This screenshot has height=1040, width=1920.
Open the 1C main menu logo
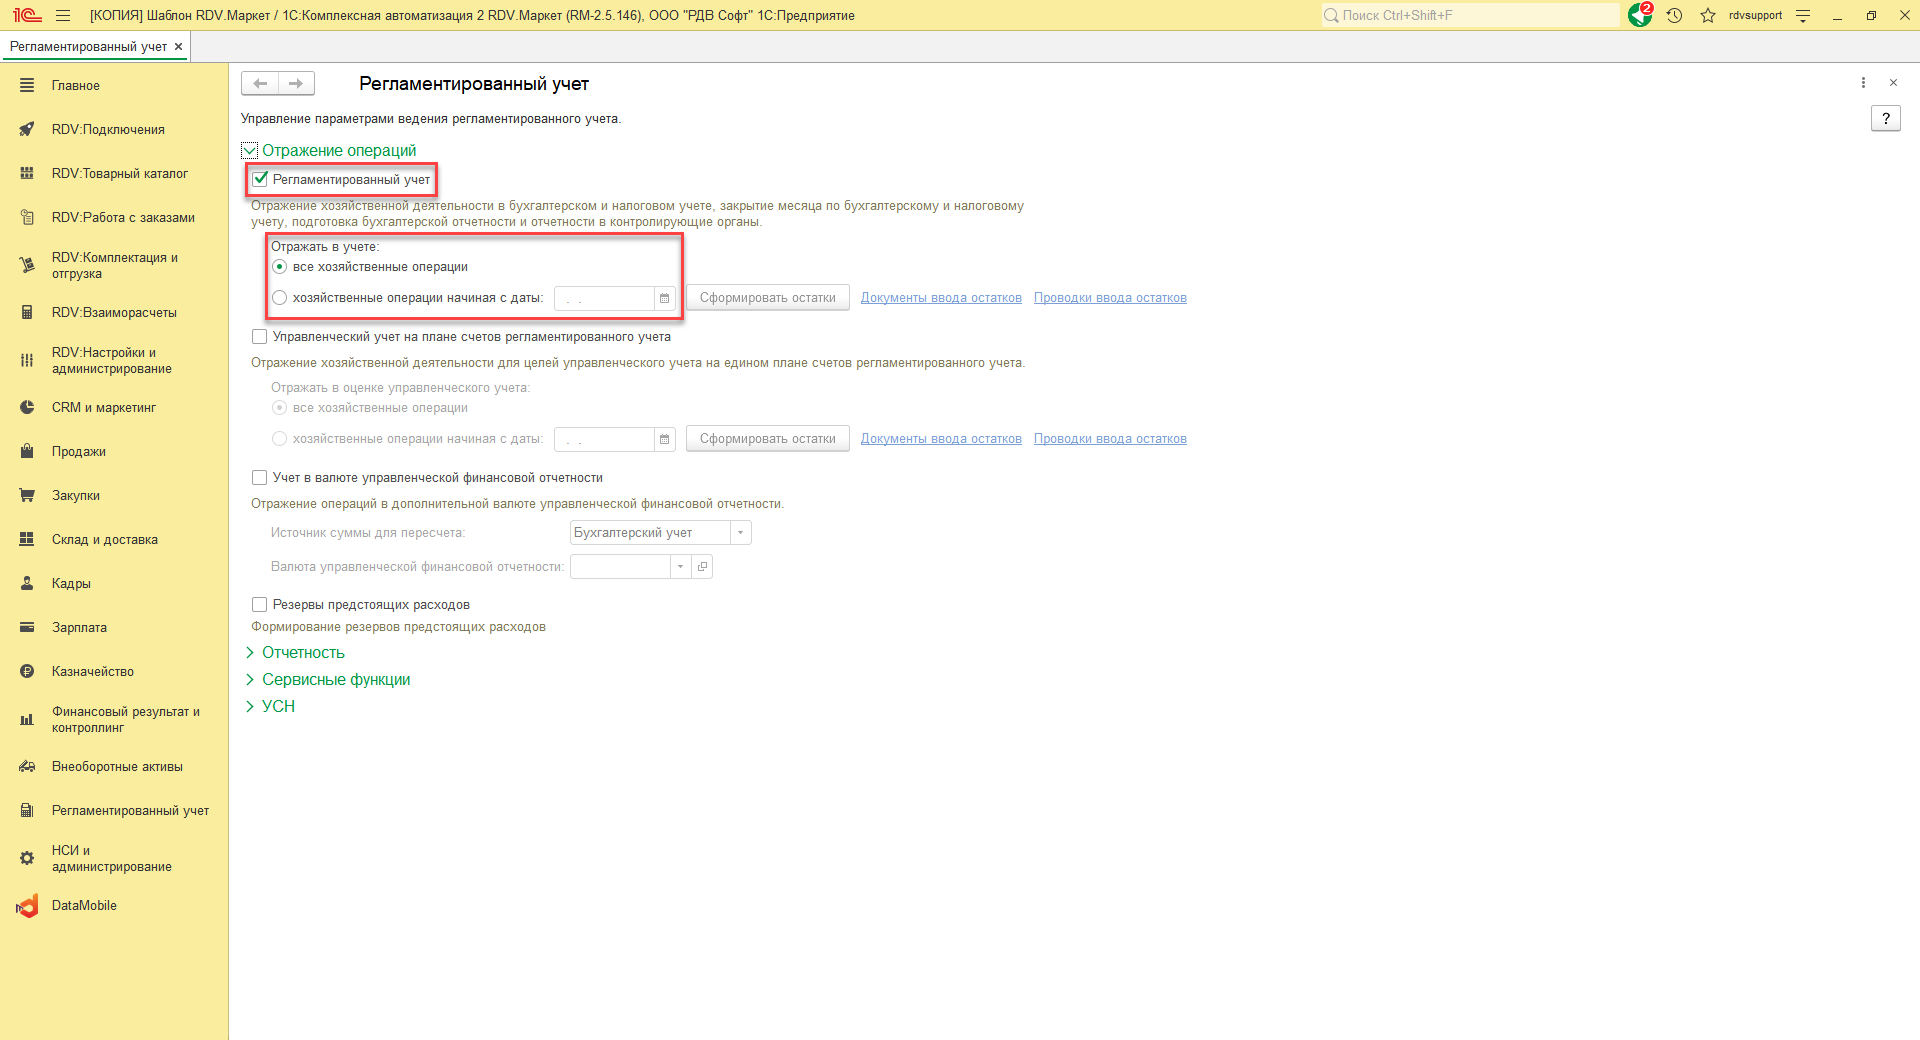(x=27, y=15)
